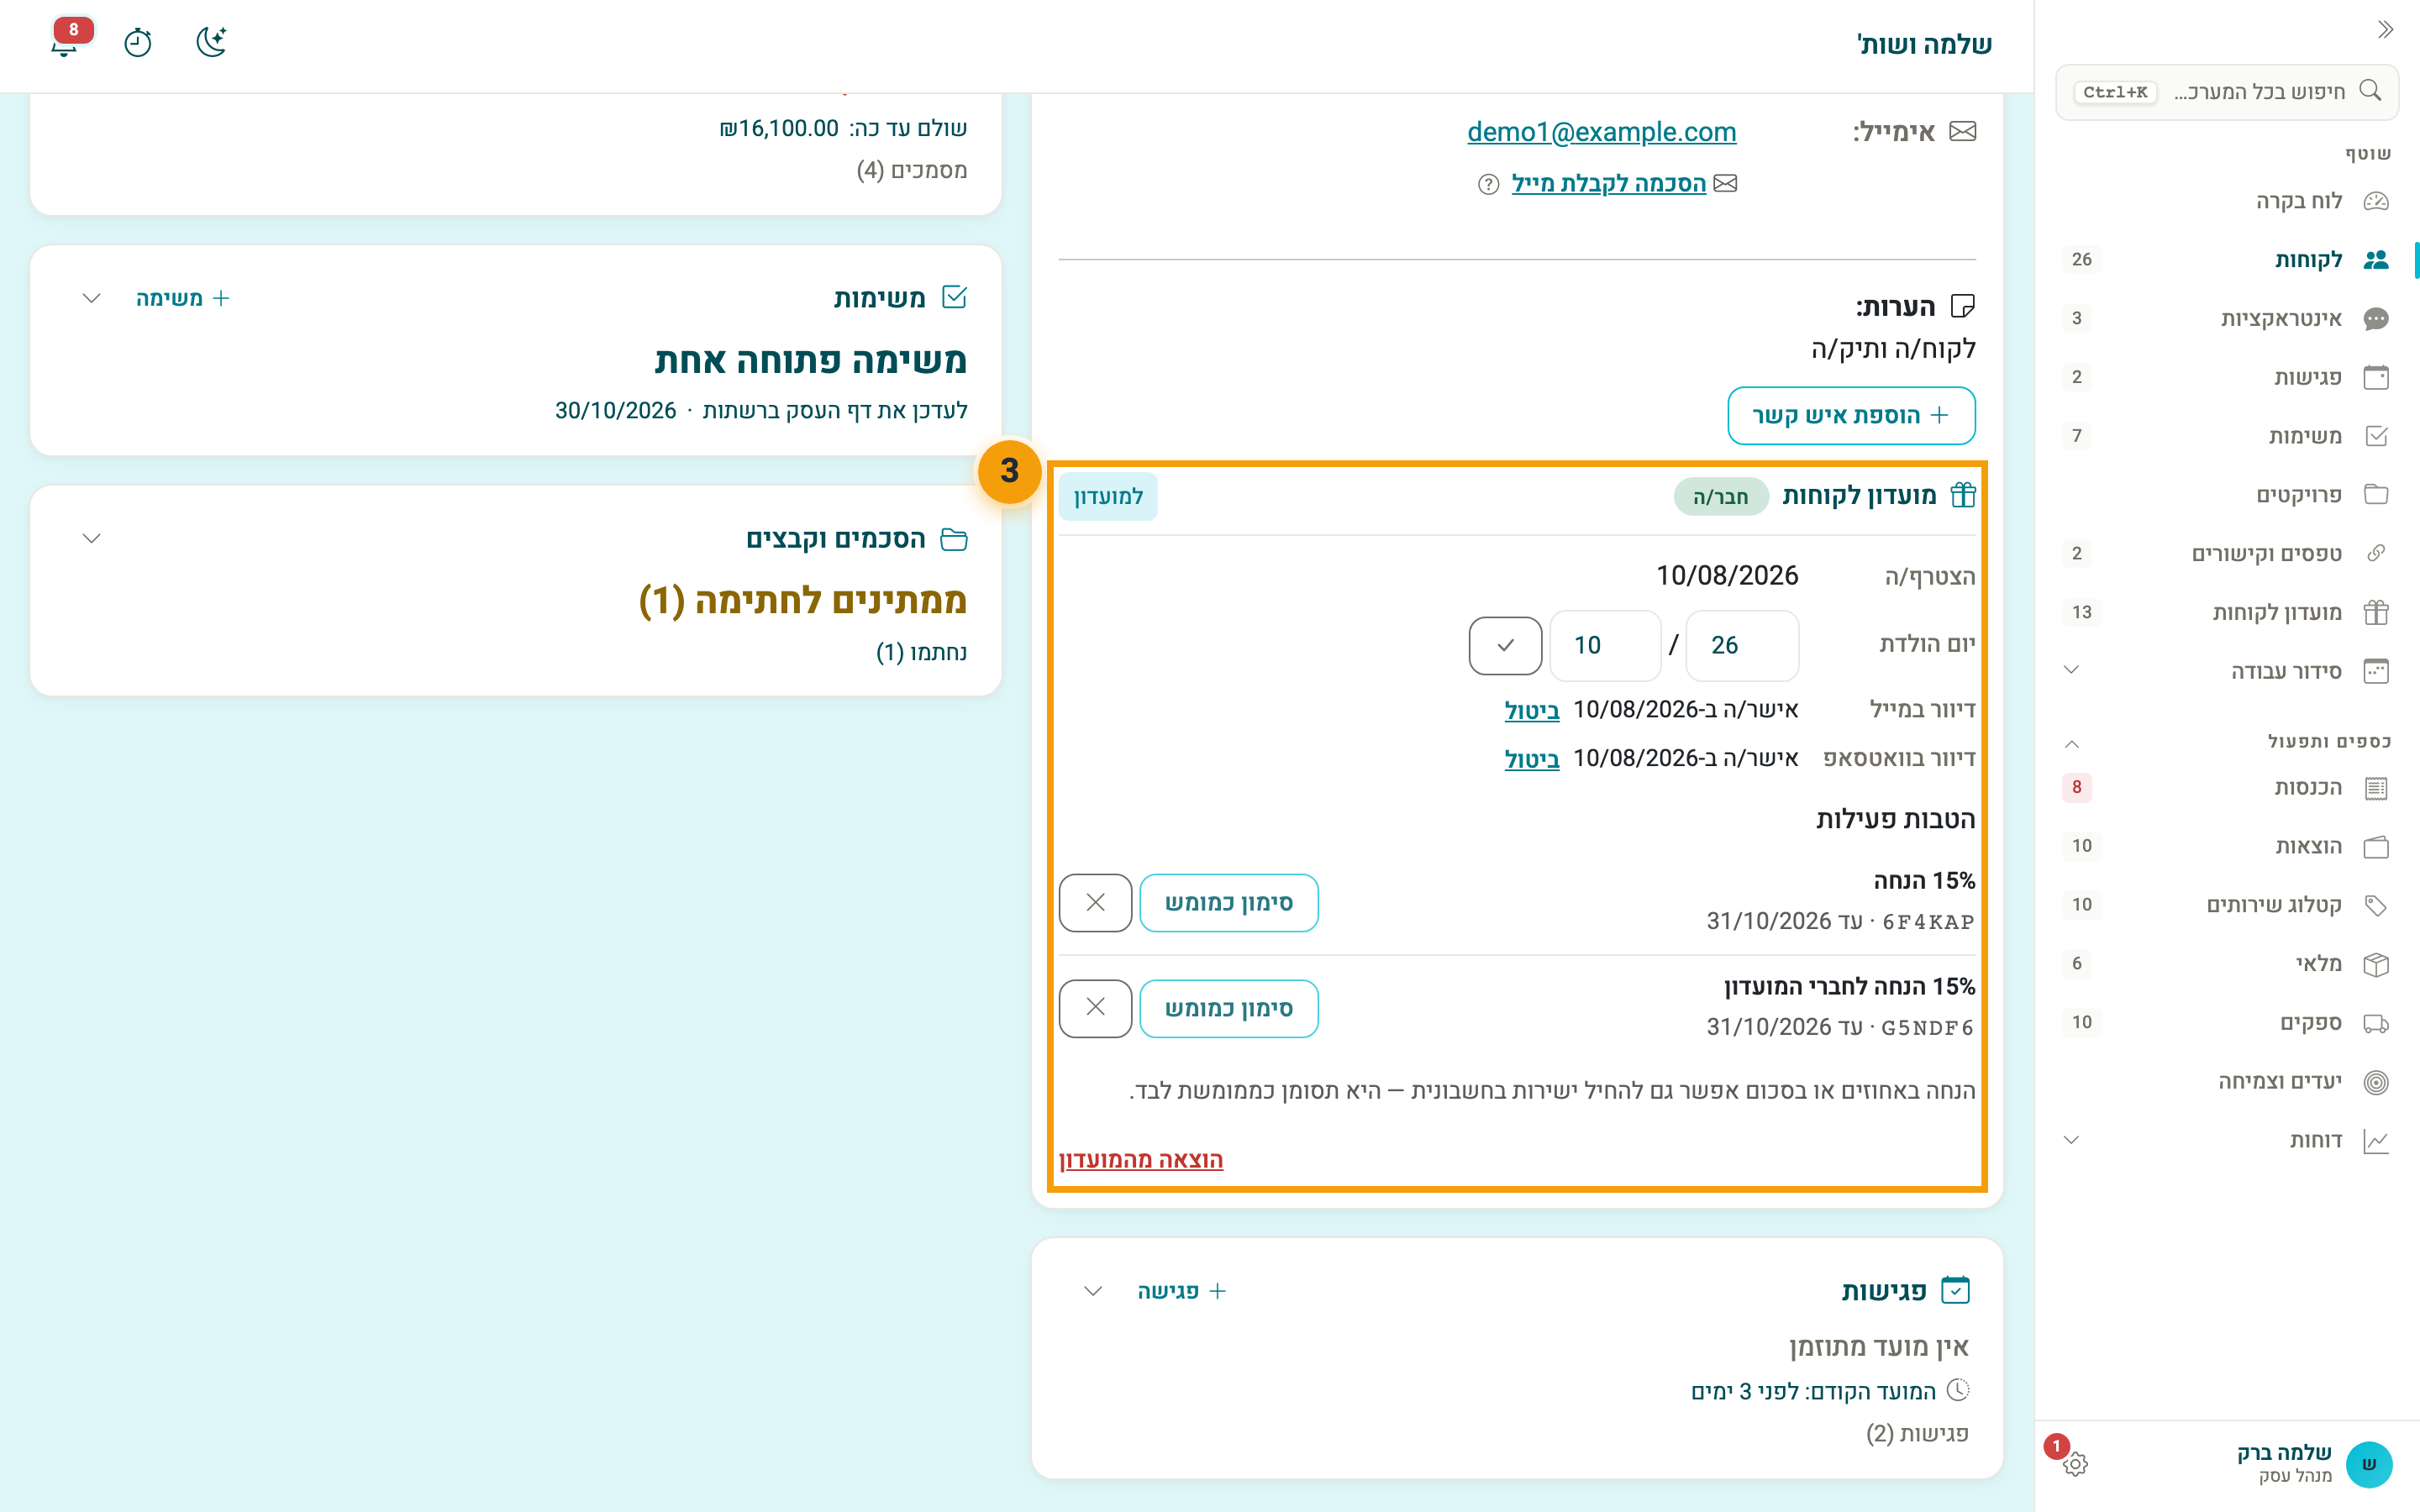Click the search magnifier icon
2420x1512 pixels.
[x=2370, y=91]
